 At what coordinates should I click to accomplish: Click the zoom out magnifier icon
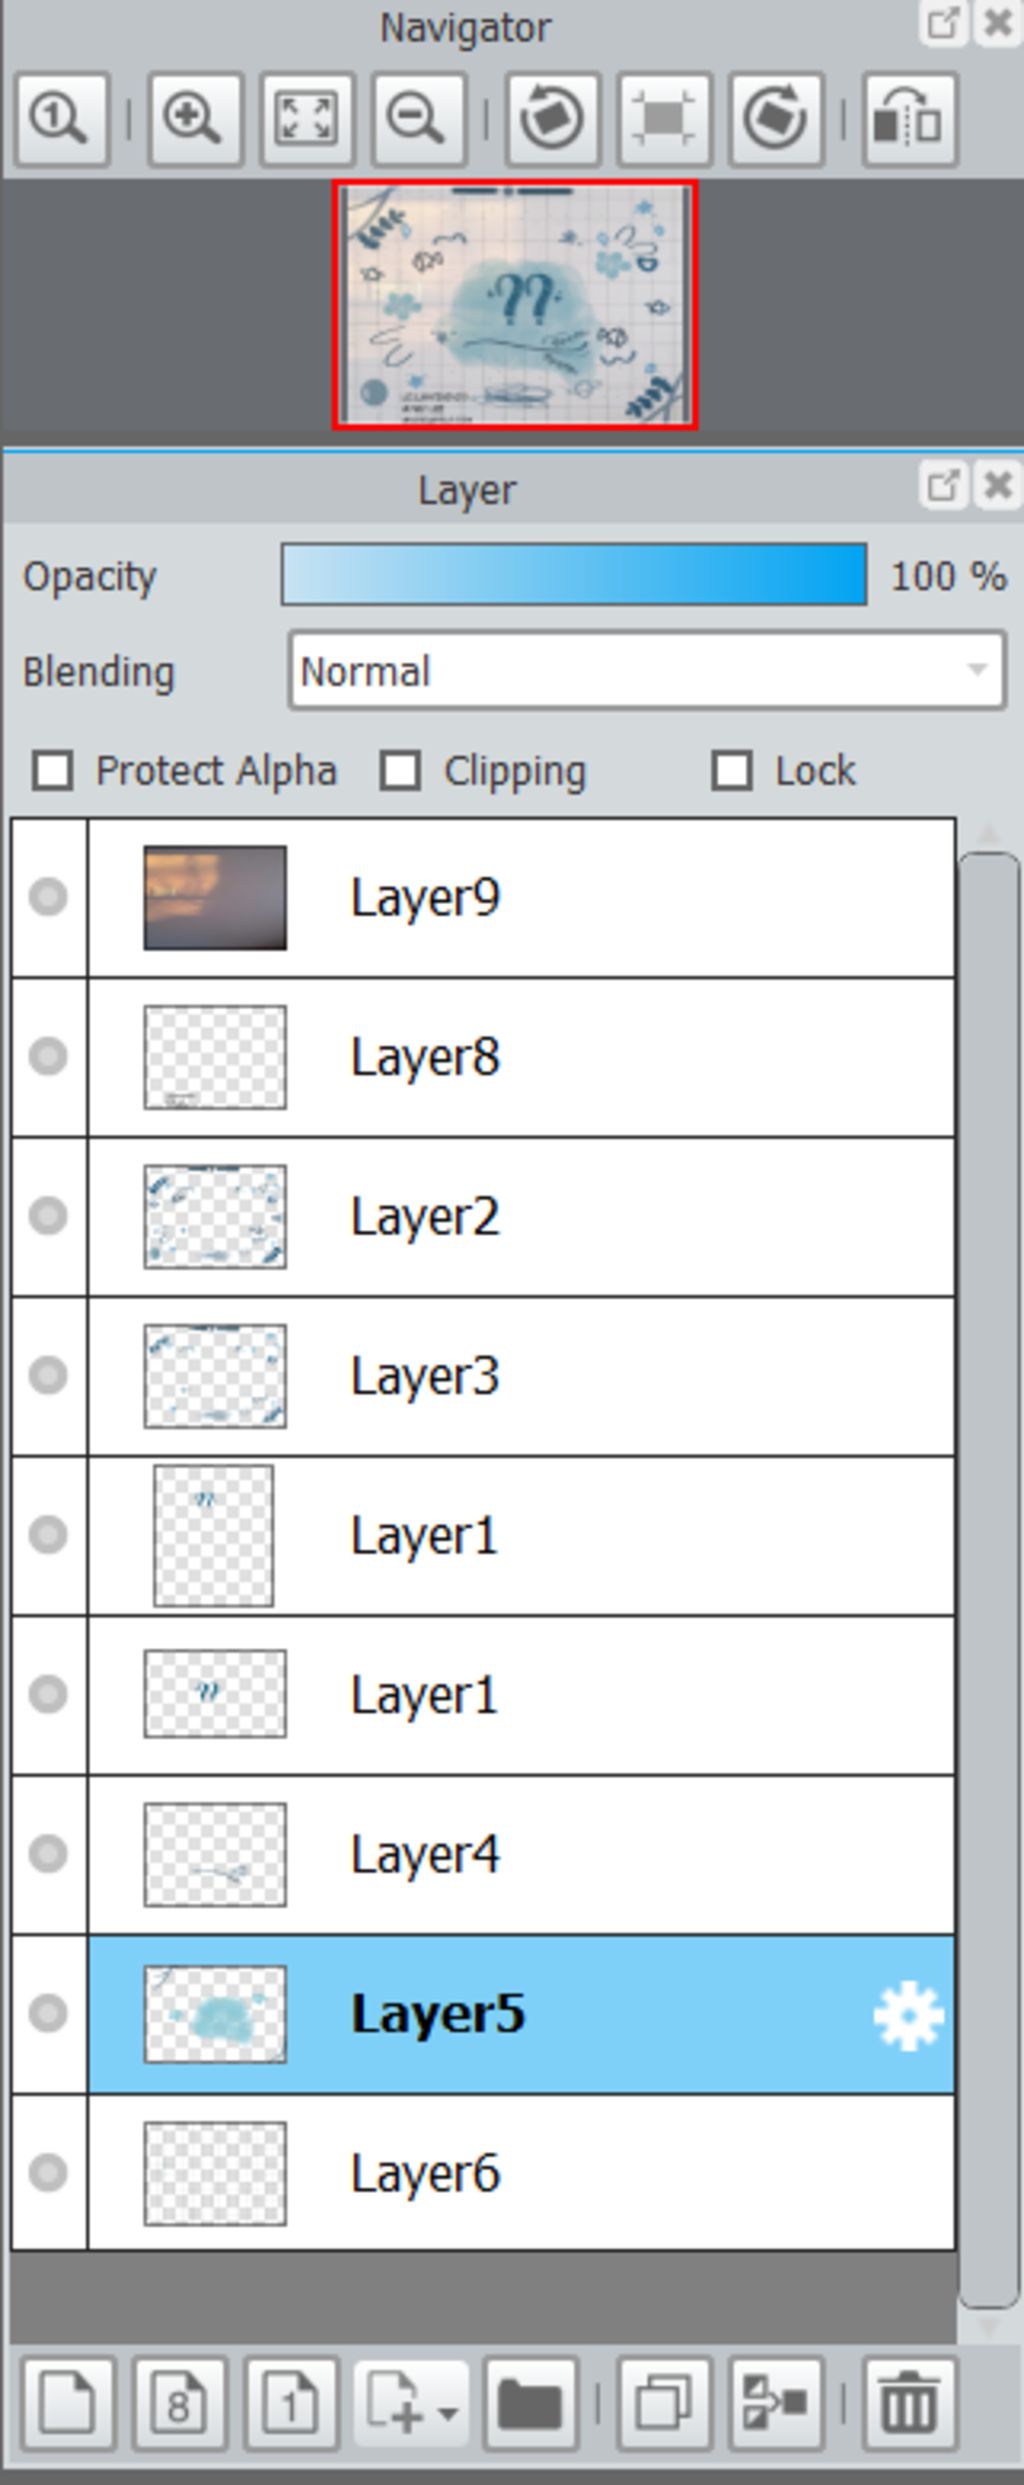click(418, 119)
